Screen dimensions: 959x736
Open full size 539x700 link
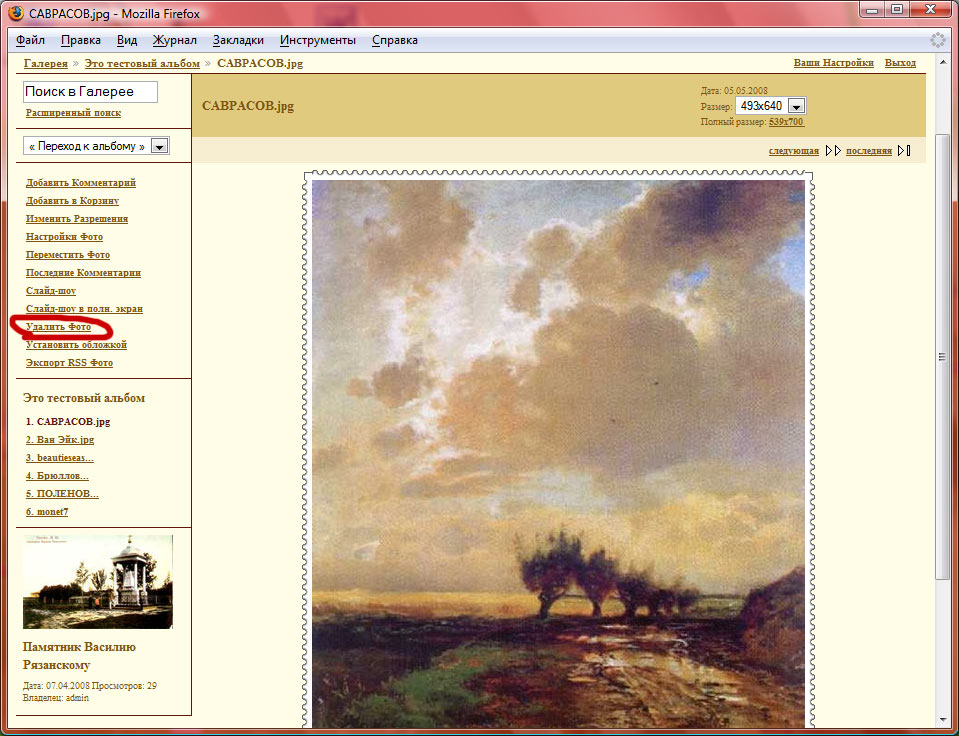[x=786, y=122]
